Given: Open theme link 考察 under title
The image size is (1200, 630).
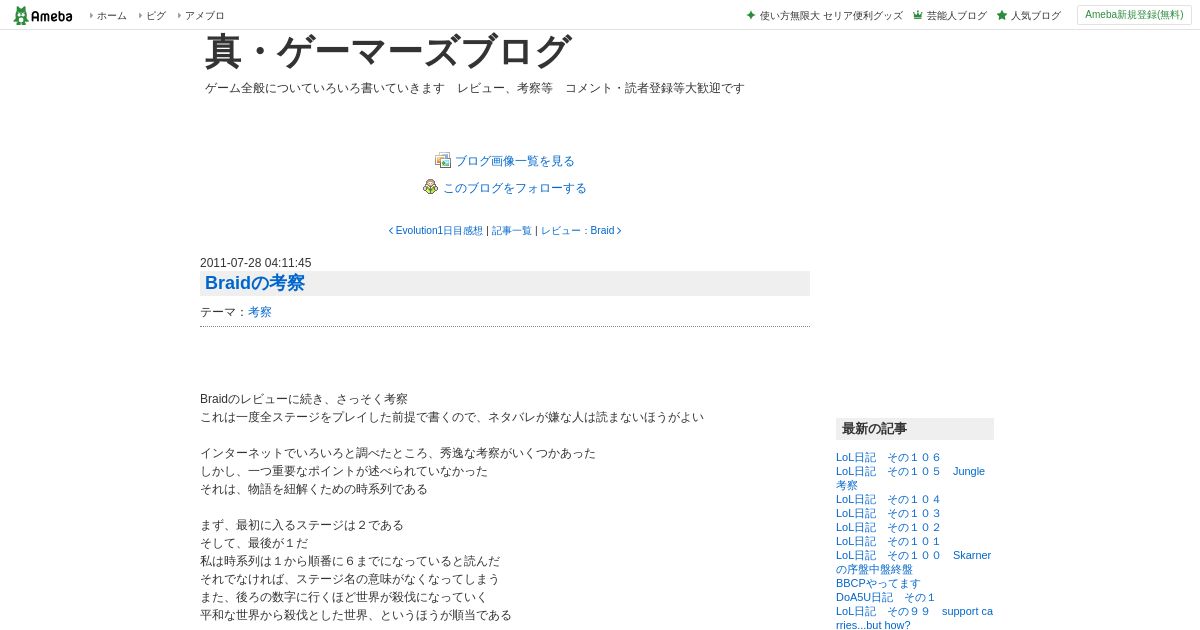Looking at the screenshot, I should click(260, 312).
